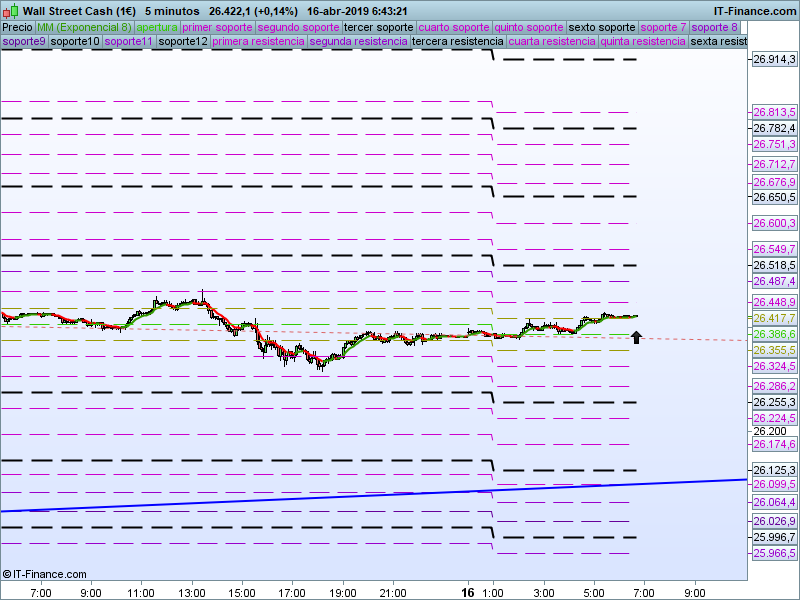
Task: Click the IT-Finance.com link top right
Action: [755, 10]
